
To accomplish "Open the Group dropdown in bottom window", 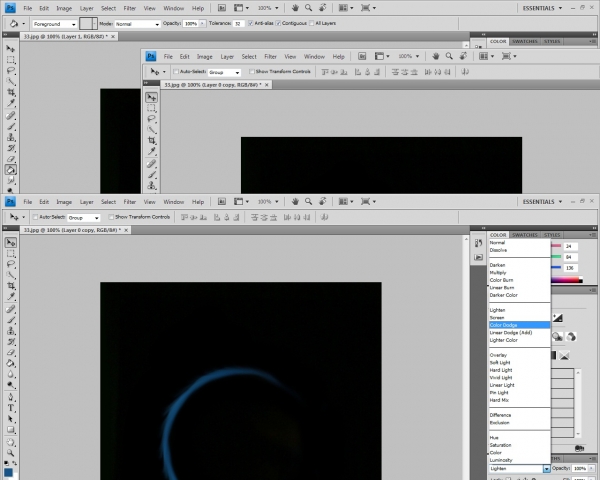I will 84,218.
